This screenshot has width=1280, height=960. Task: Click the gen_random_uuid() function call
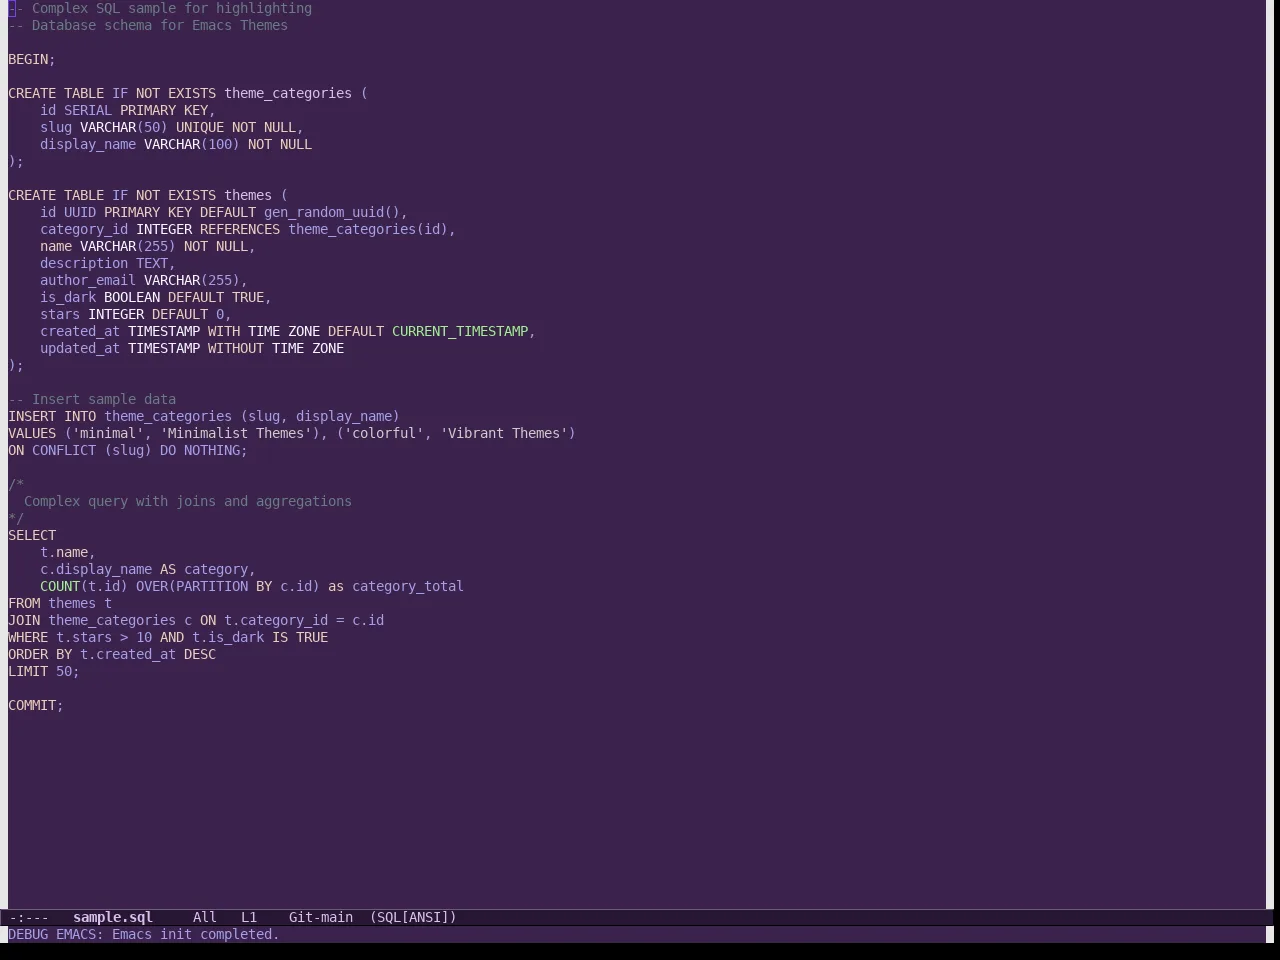[x=332, y=212]
